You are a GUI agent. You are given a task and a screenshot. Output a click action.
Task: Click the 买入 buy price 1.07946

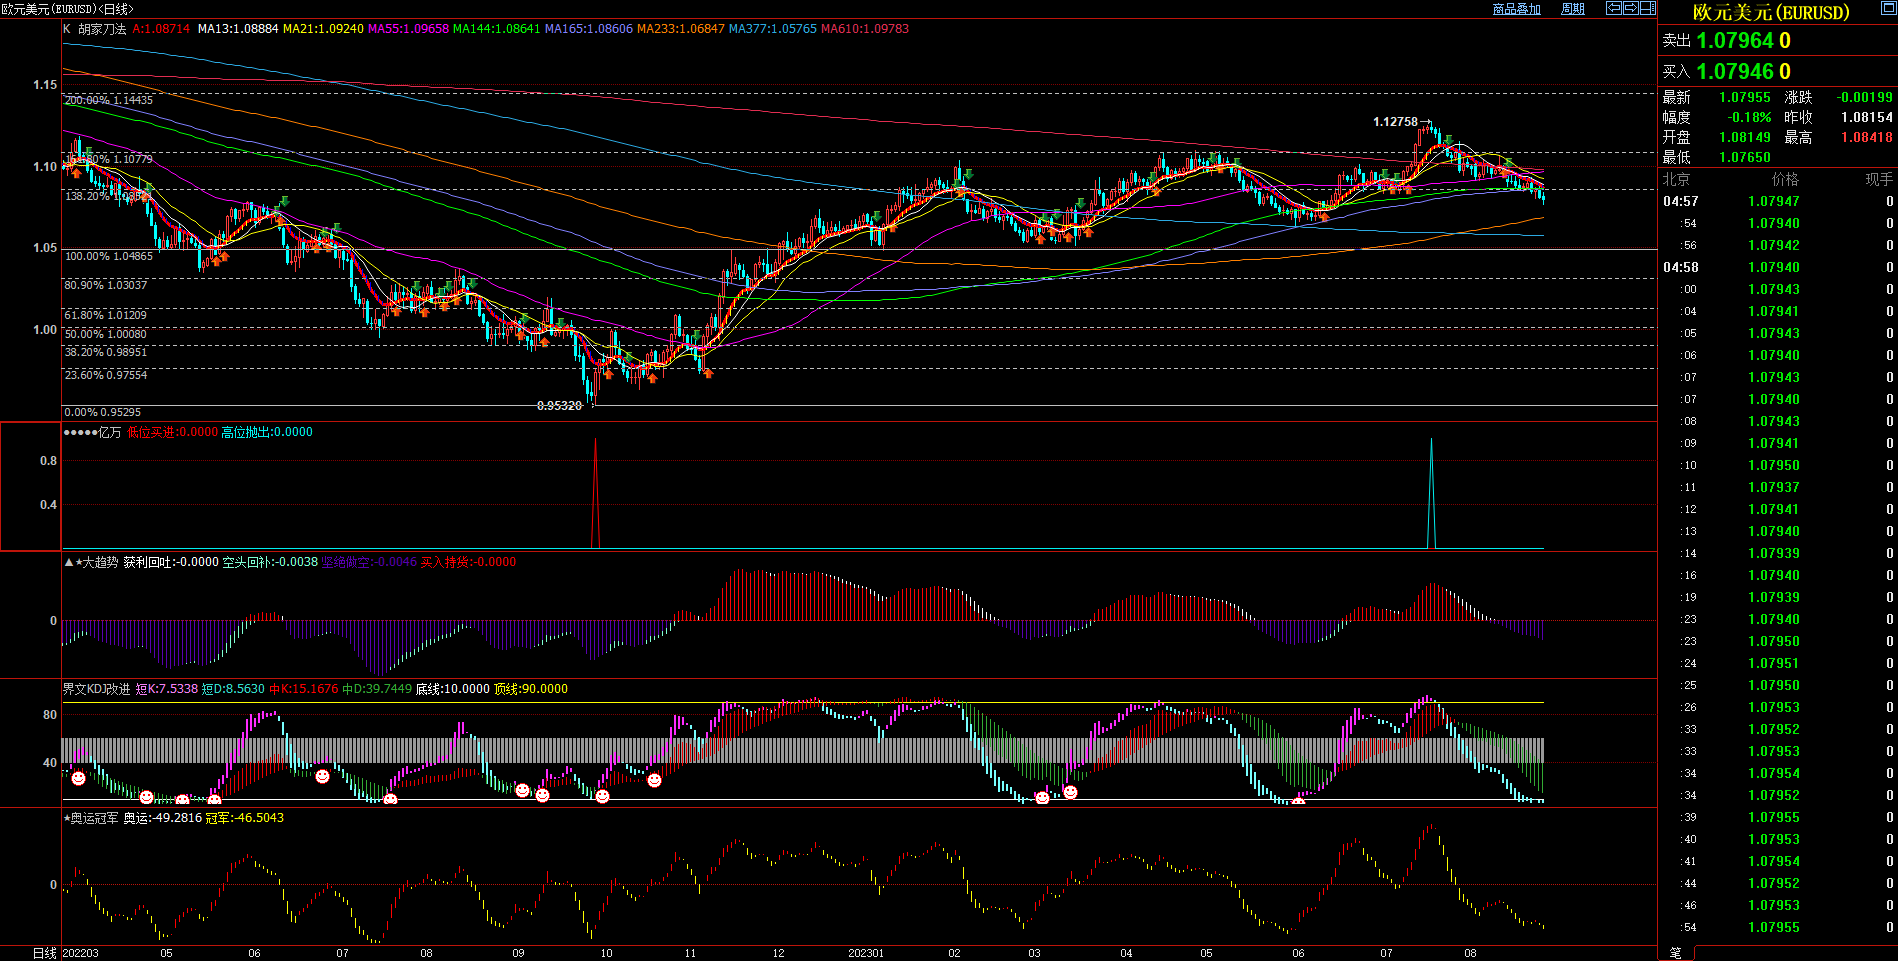[x=1734, y=72]
